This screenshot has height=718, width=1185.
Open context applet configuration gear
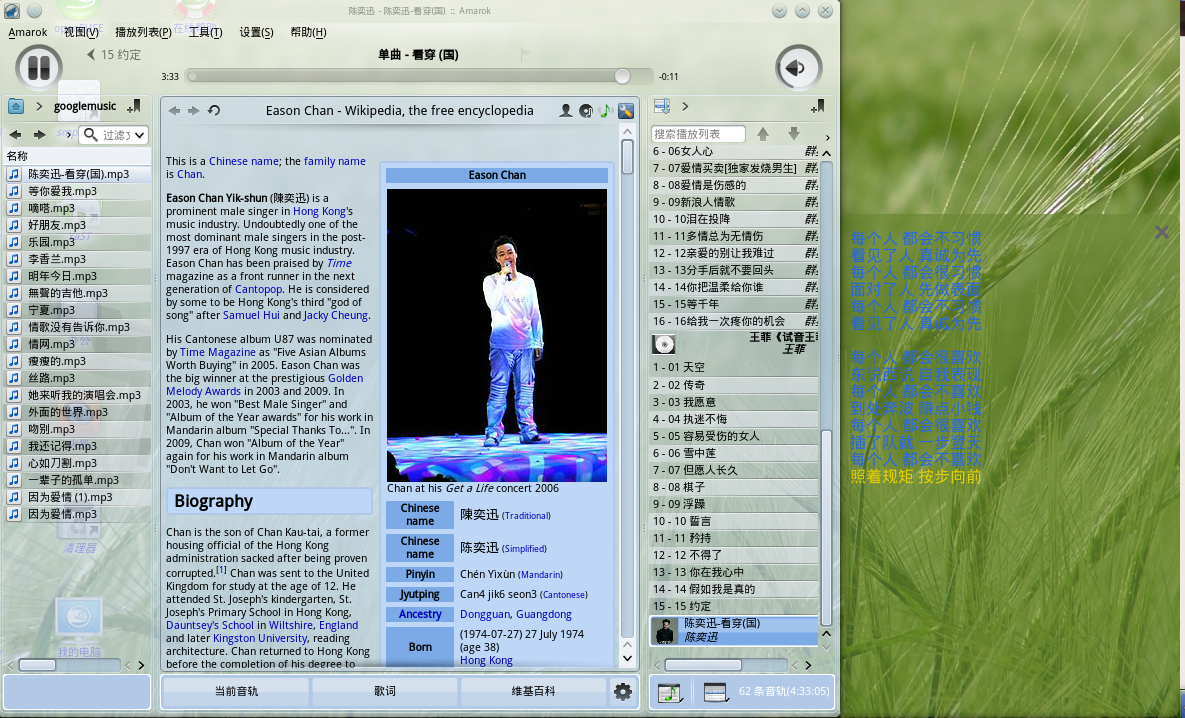(x=623, y=691)
